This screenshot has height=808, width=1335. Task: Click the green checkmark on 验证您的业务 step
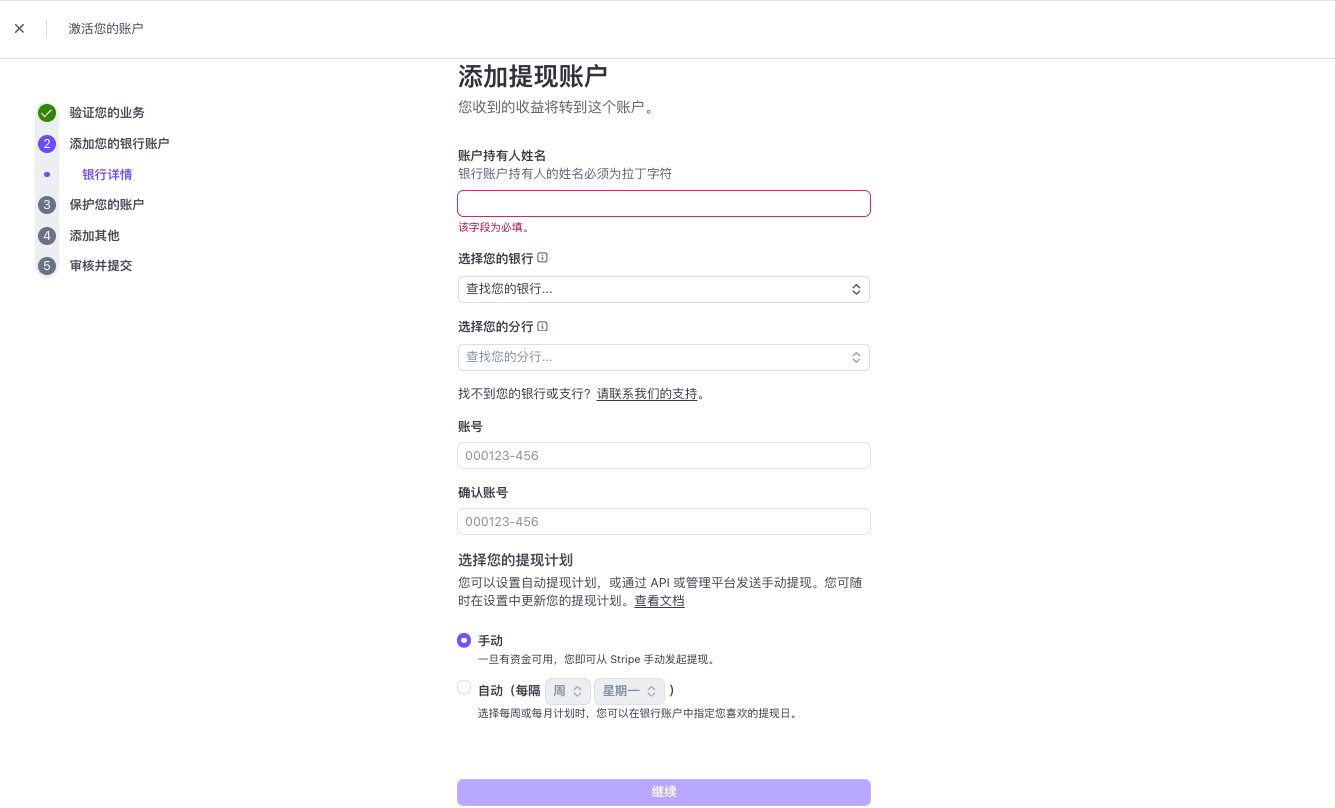(47, 113)
